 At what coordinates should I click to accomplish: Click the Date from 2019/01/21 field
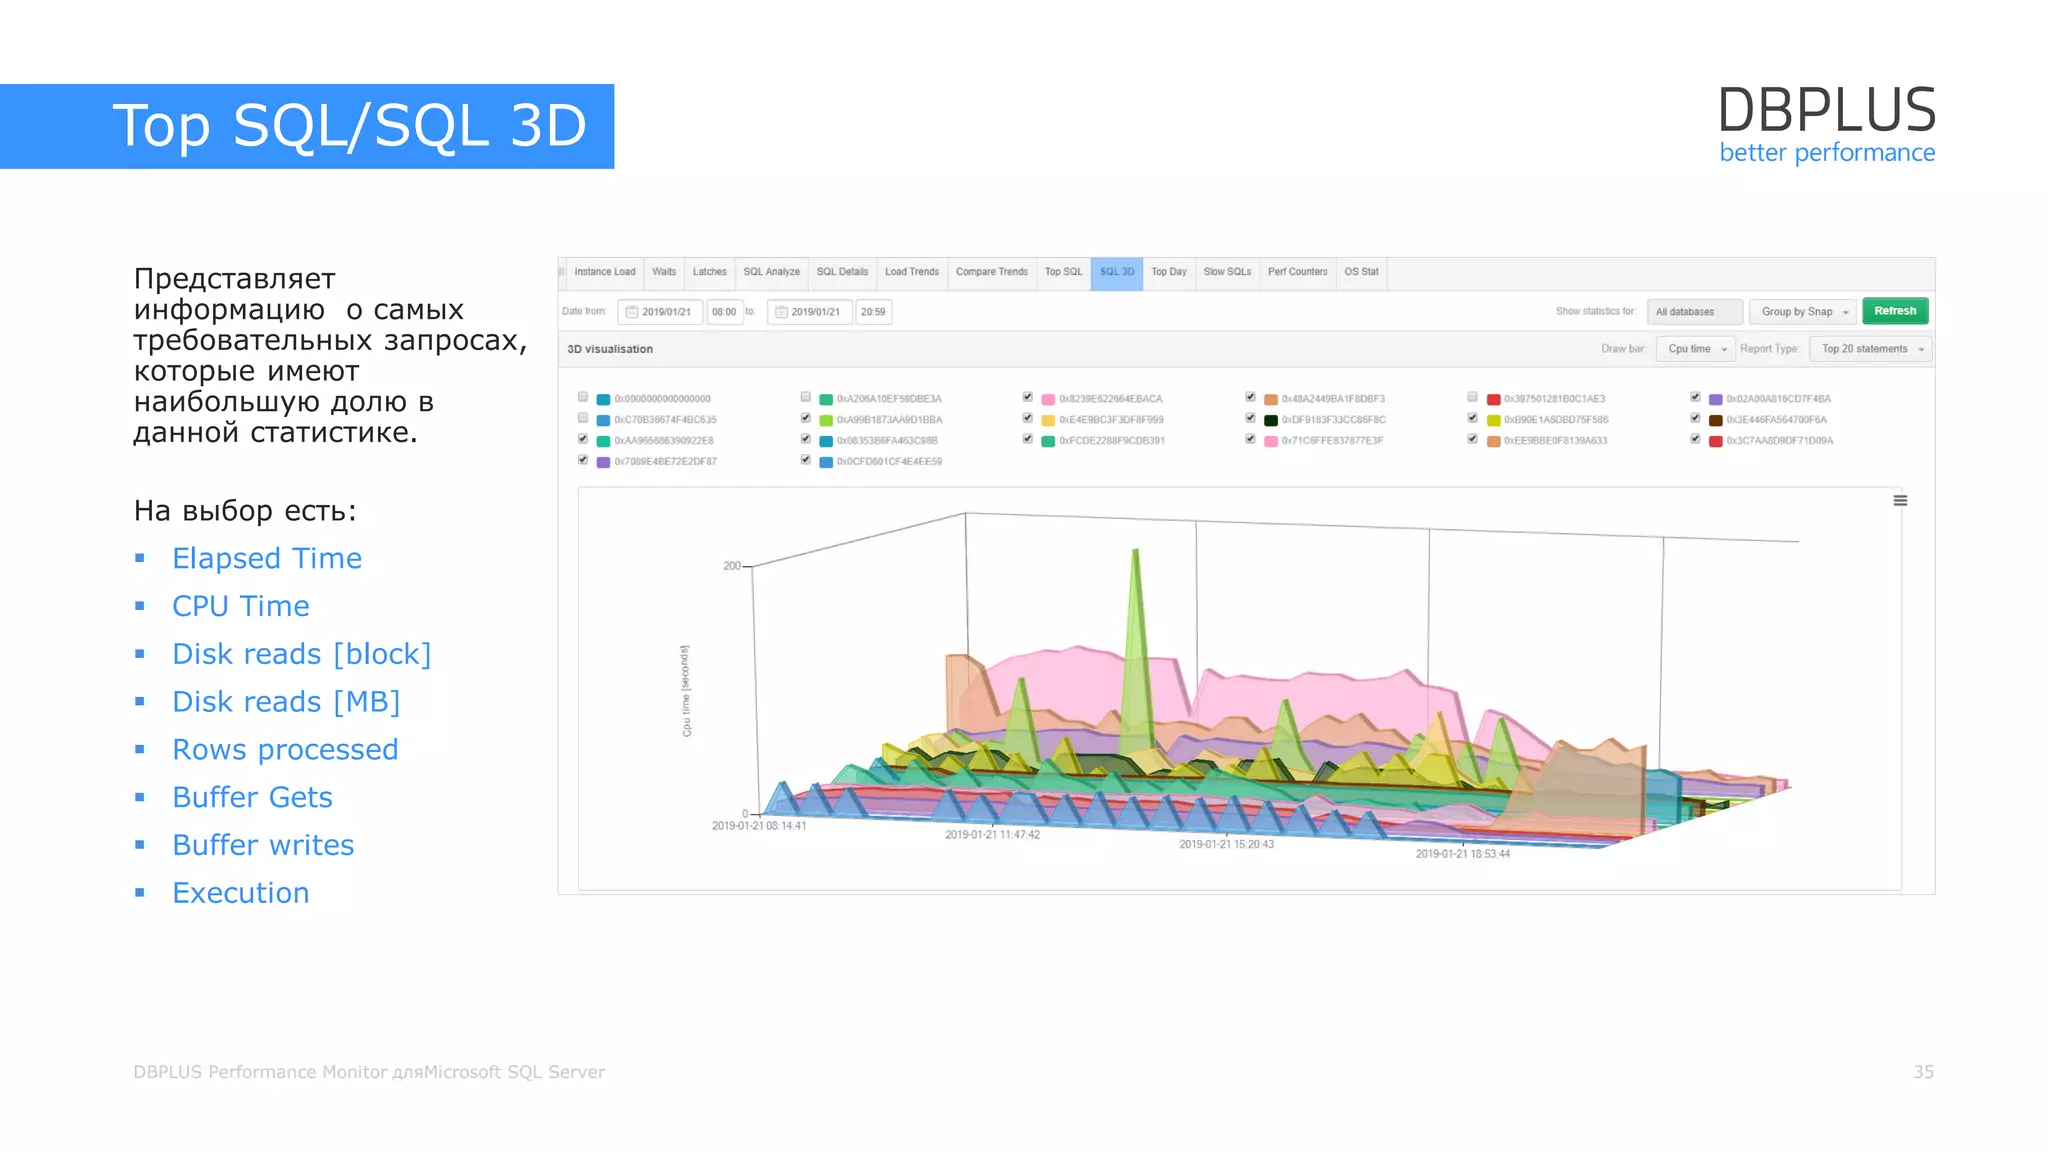point(660,312)
